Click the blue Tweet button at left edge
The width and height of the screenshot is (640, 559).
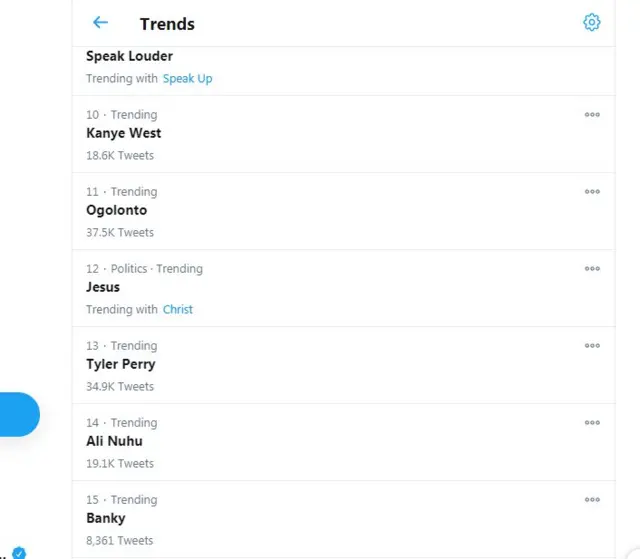pyautogui.click(x=18, y=415)
